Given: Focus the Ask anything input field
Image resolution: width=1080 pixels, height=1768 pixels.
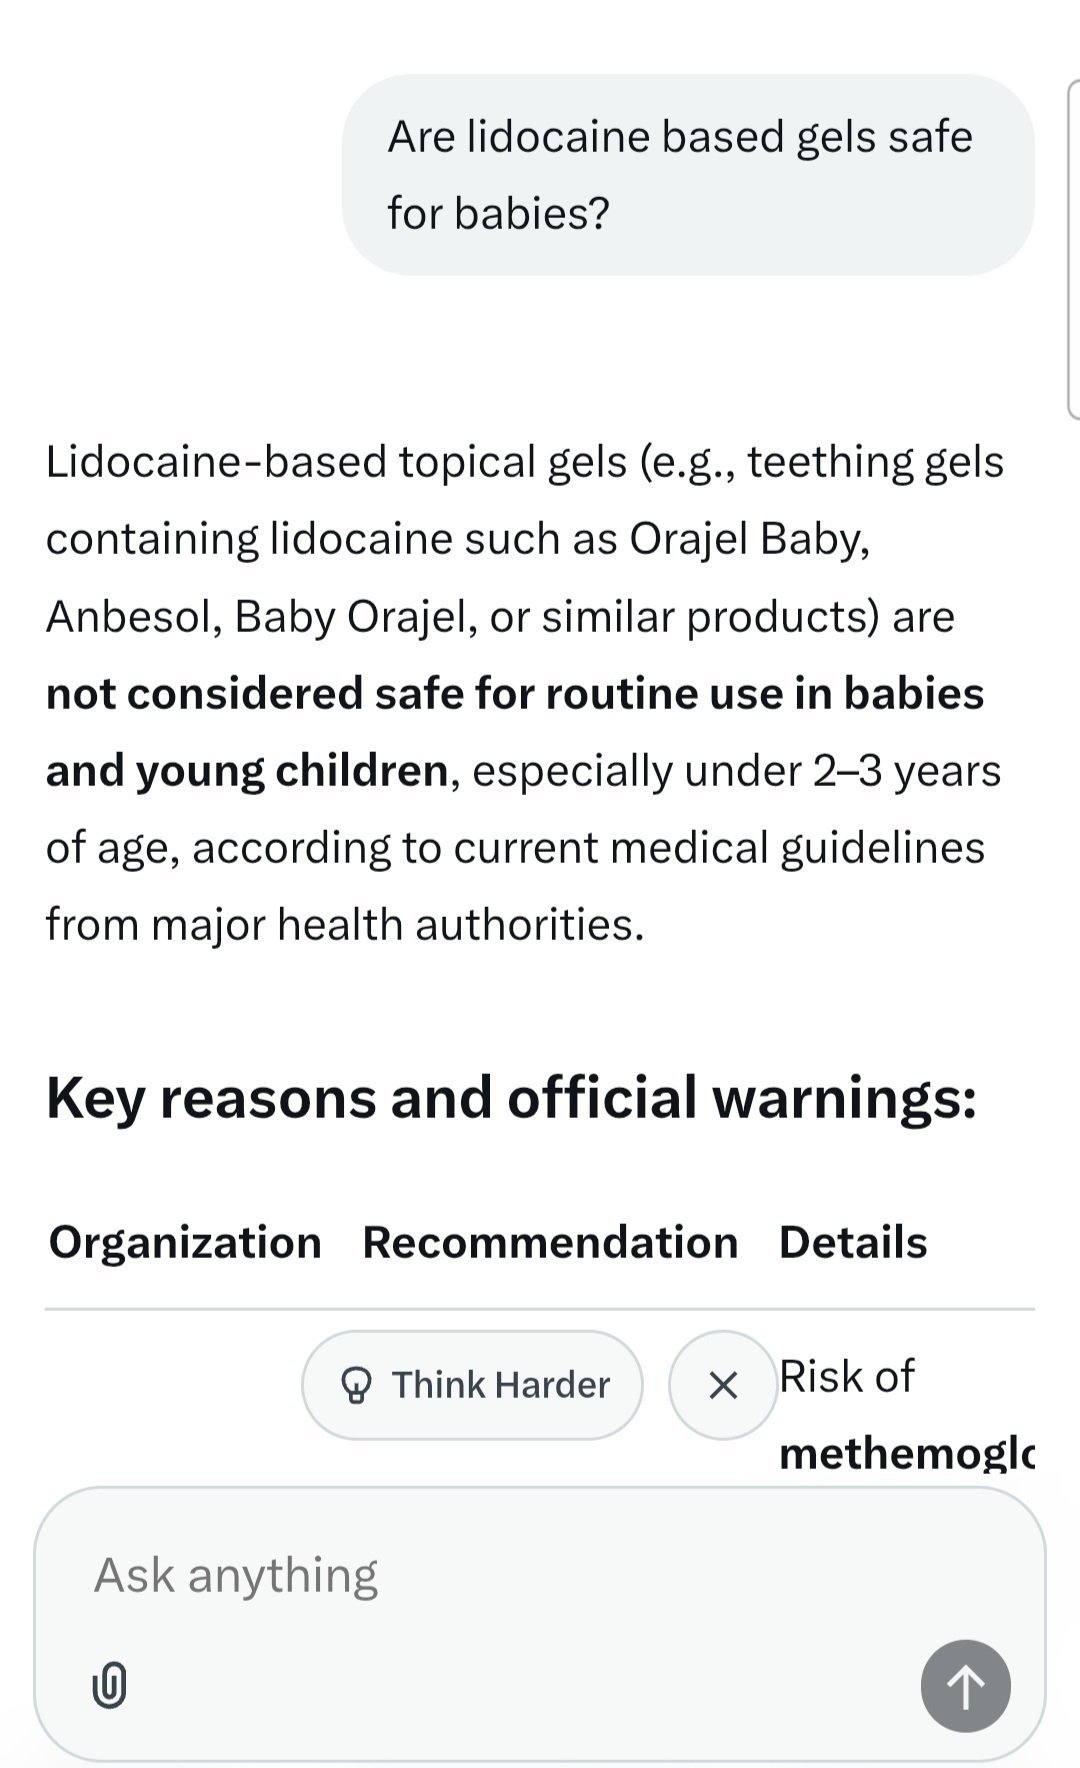Looking at the screenshot, I should click(500, 1575).
